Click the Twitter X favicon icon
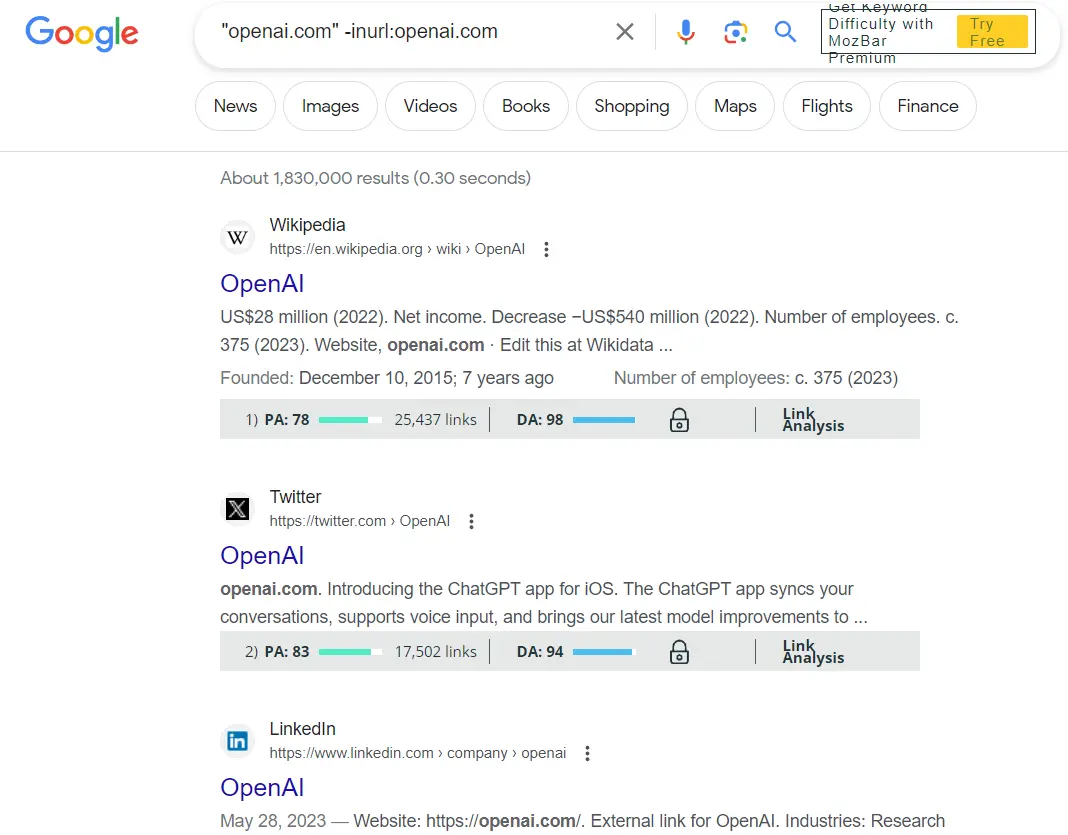1068x835 pixels. (237, 509)
